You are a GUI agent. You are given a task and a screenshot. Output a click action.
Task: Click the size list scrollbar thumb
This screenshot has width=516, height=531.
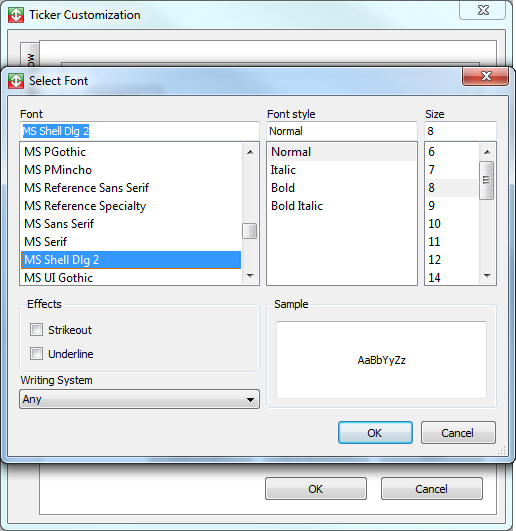point(487,180)
